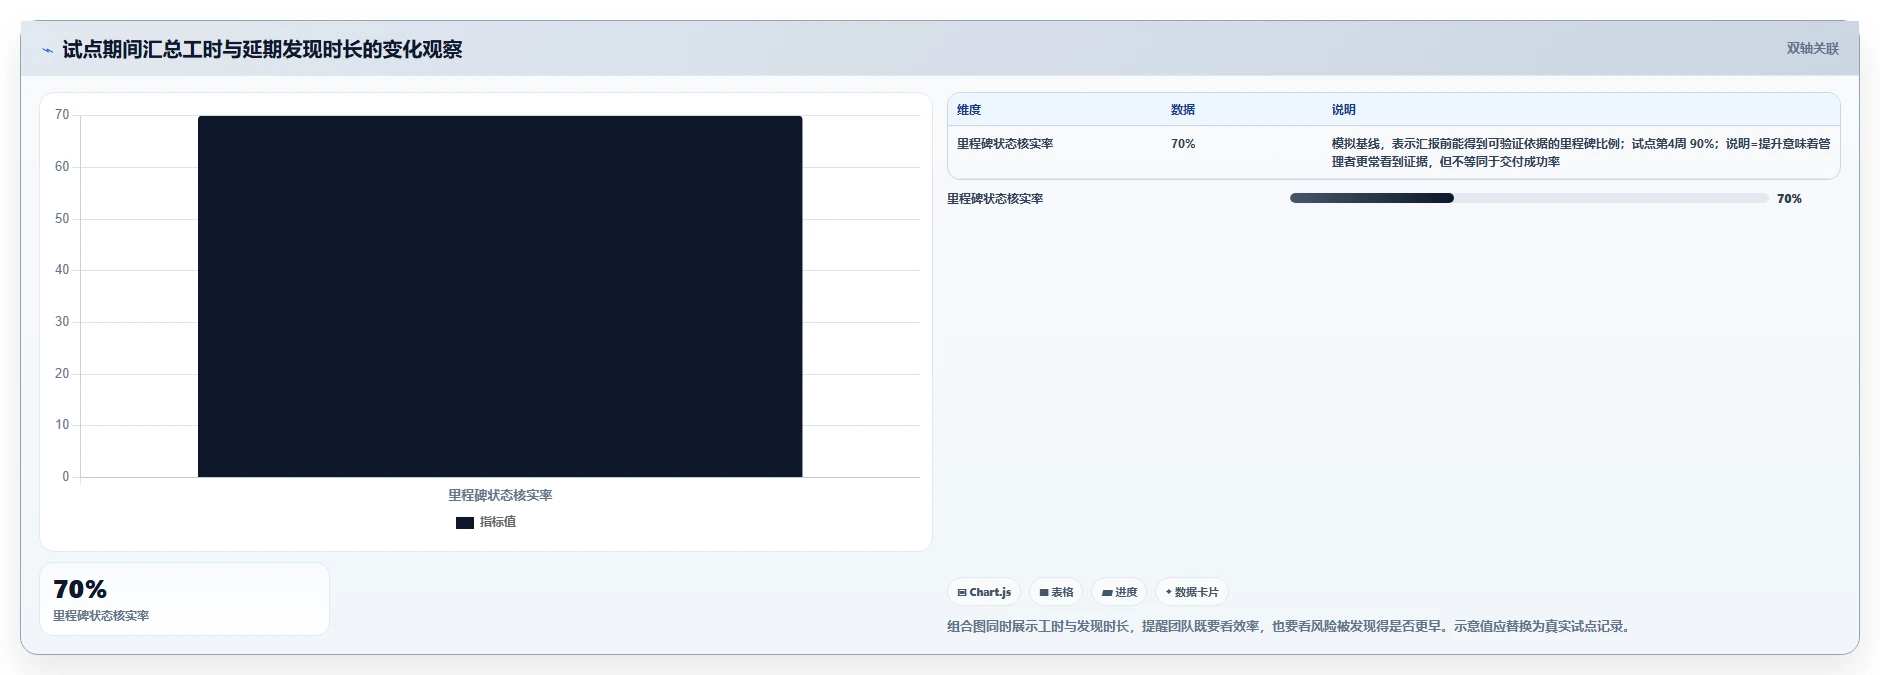Viewport: 1880px width, 675px height.
Task: Click the header icon beside the chart title
Action: [x=47, y=50]
